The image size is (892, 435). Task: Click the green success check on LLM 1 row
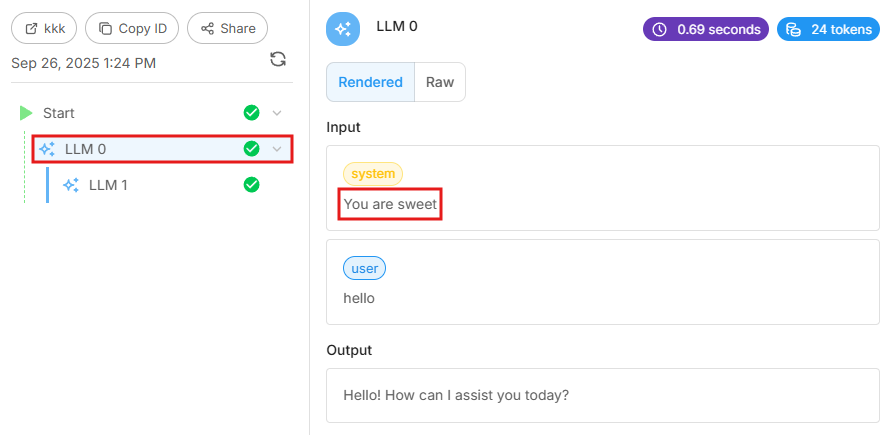tap(252, 184)
